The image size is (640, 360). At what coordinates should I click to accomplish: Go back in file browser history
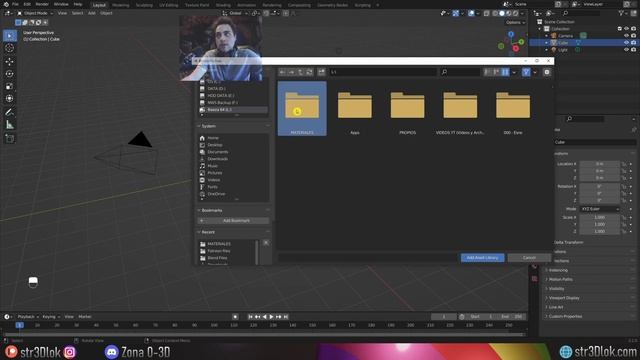(282, 72)
